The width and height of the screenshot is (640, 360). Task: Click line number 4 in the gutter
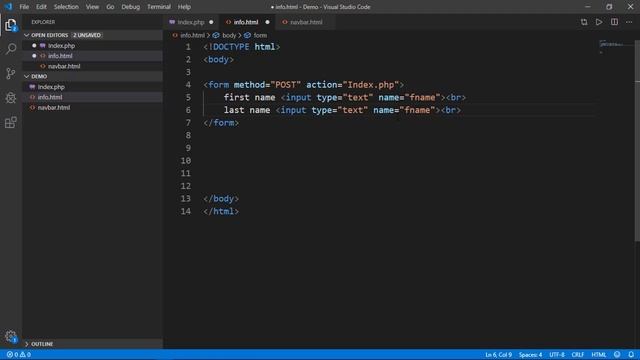pyautogui.click(x=188, y=85)
